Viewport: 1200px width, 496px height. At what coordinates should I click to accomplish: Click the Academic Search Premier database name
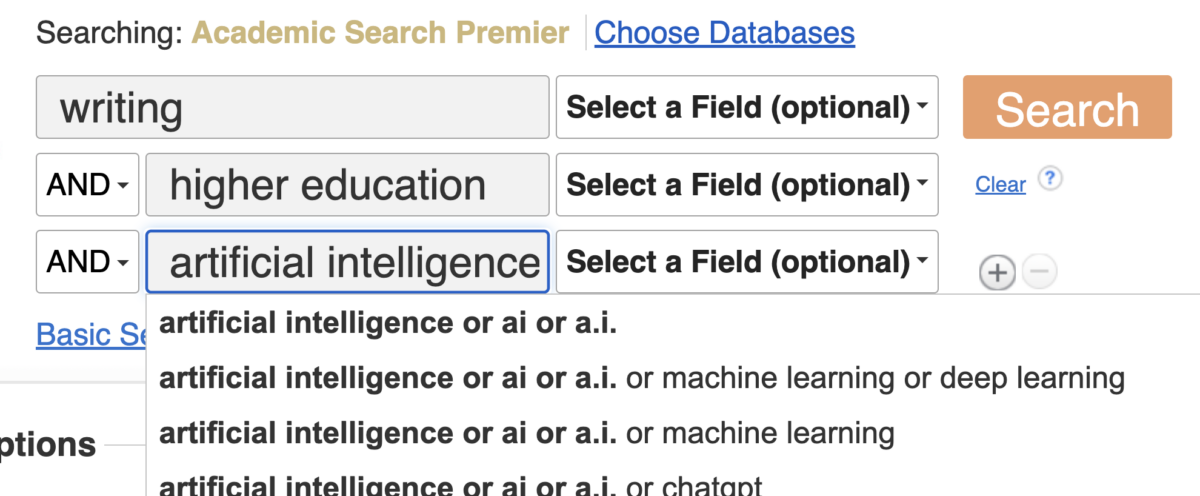click(380, 33)
